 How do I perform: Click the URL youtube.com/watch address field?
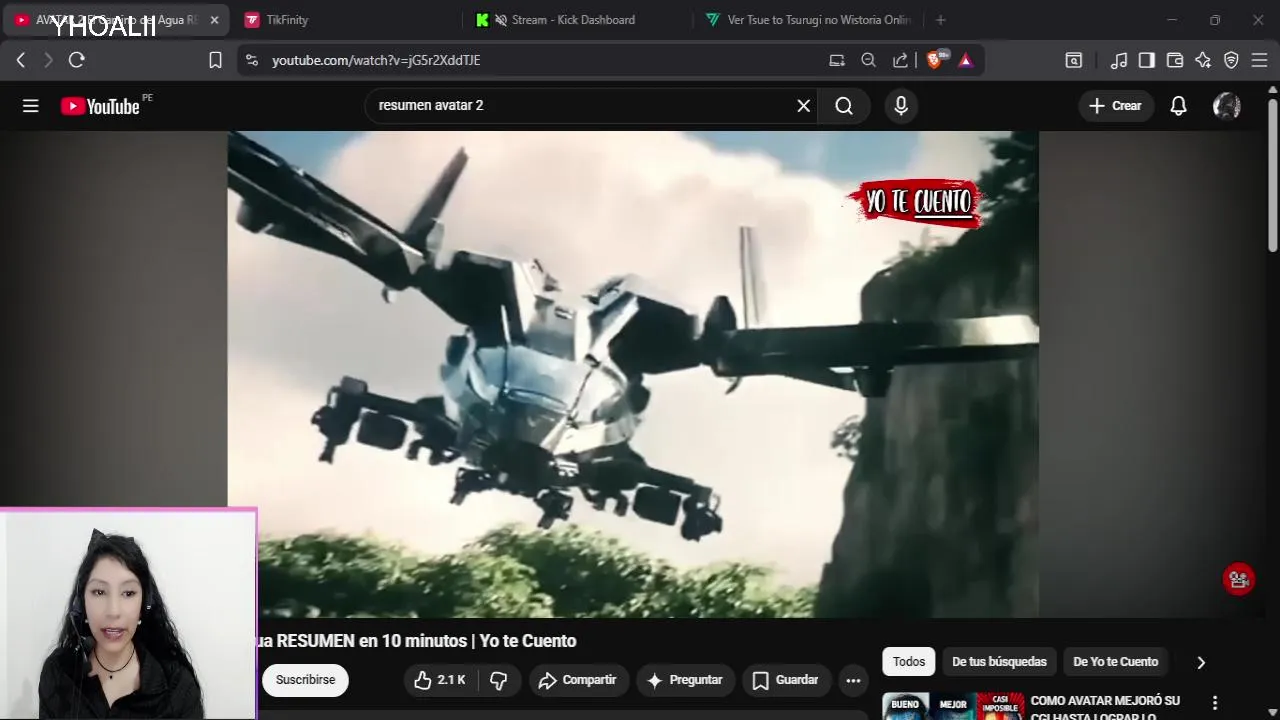376,60
